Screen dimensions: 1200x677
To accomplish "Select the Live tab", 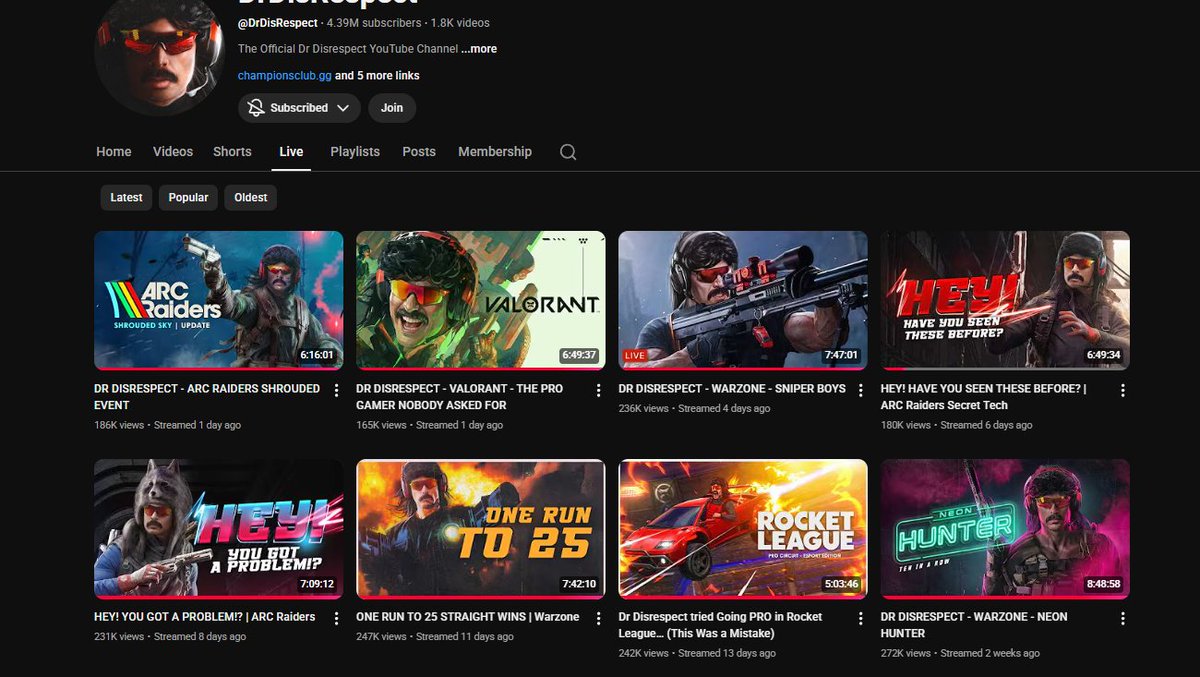I will coord(291,152).
